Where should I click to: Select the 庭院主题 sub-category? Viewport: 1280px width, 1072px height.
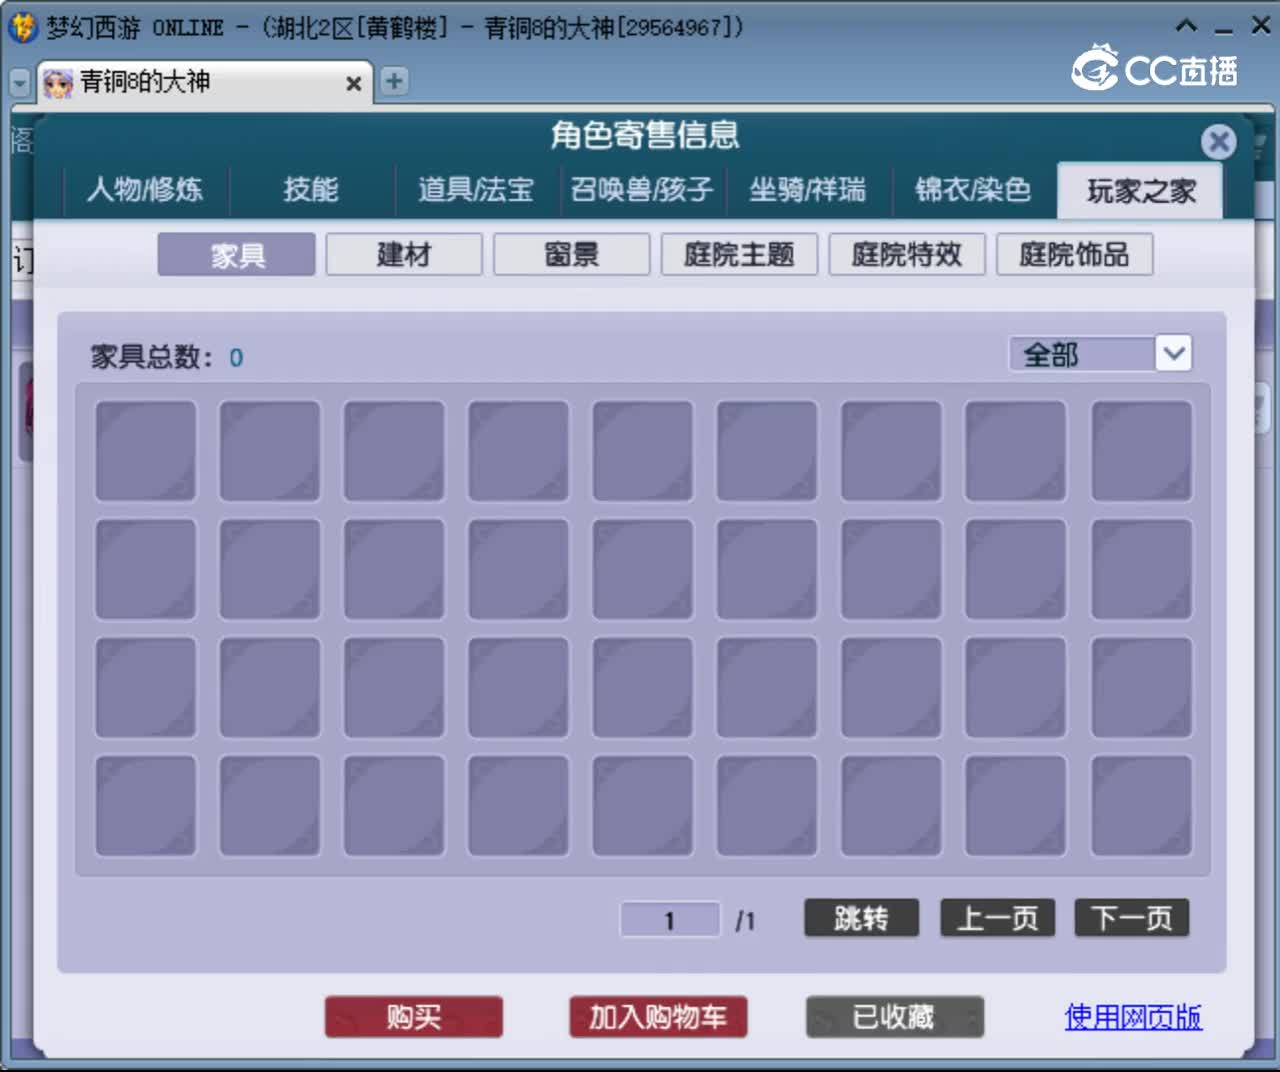(740, 255)
